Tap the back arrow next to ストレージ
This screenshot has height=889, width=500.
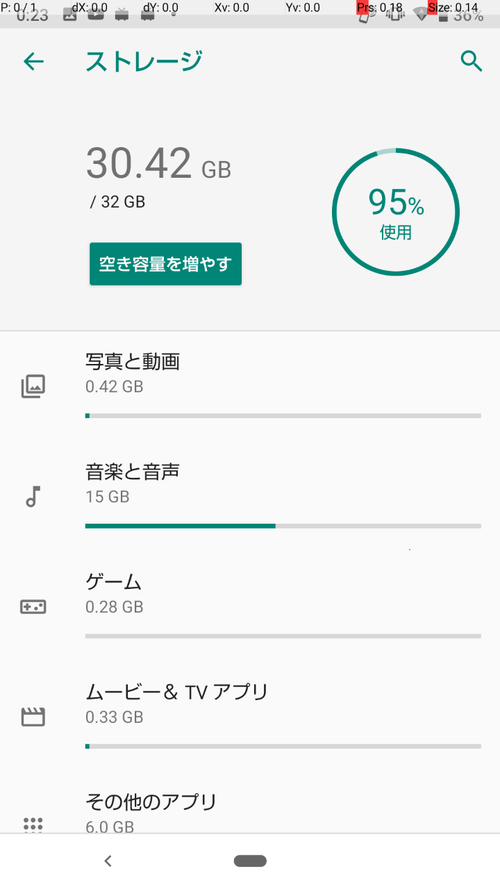[x=33, y=61]
